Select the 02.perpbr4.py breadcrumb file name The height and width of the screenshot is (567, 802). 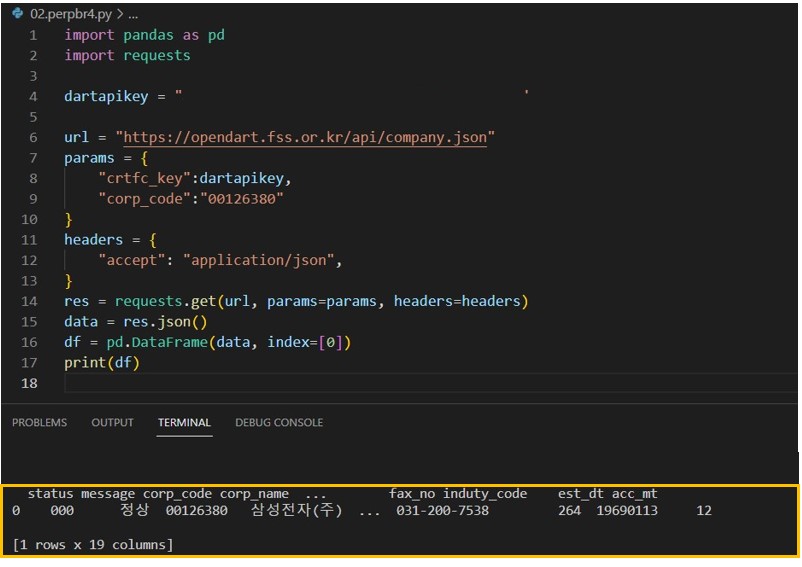click(x=71, y=14)
